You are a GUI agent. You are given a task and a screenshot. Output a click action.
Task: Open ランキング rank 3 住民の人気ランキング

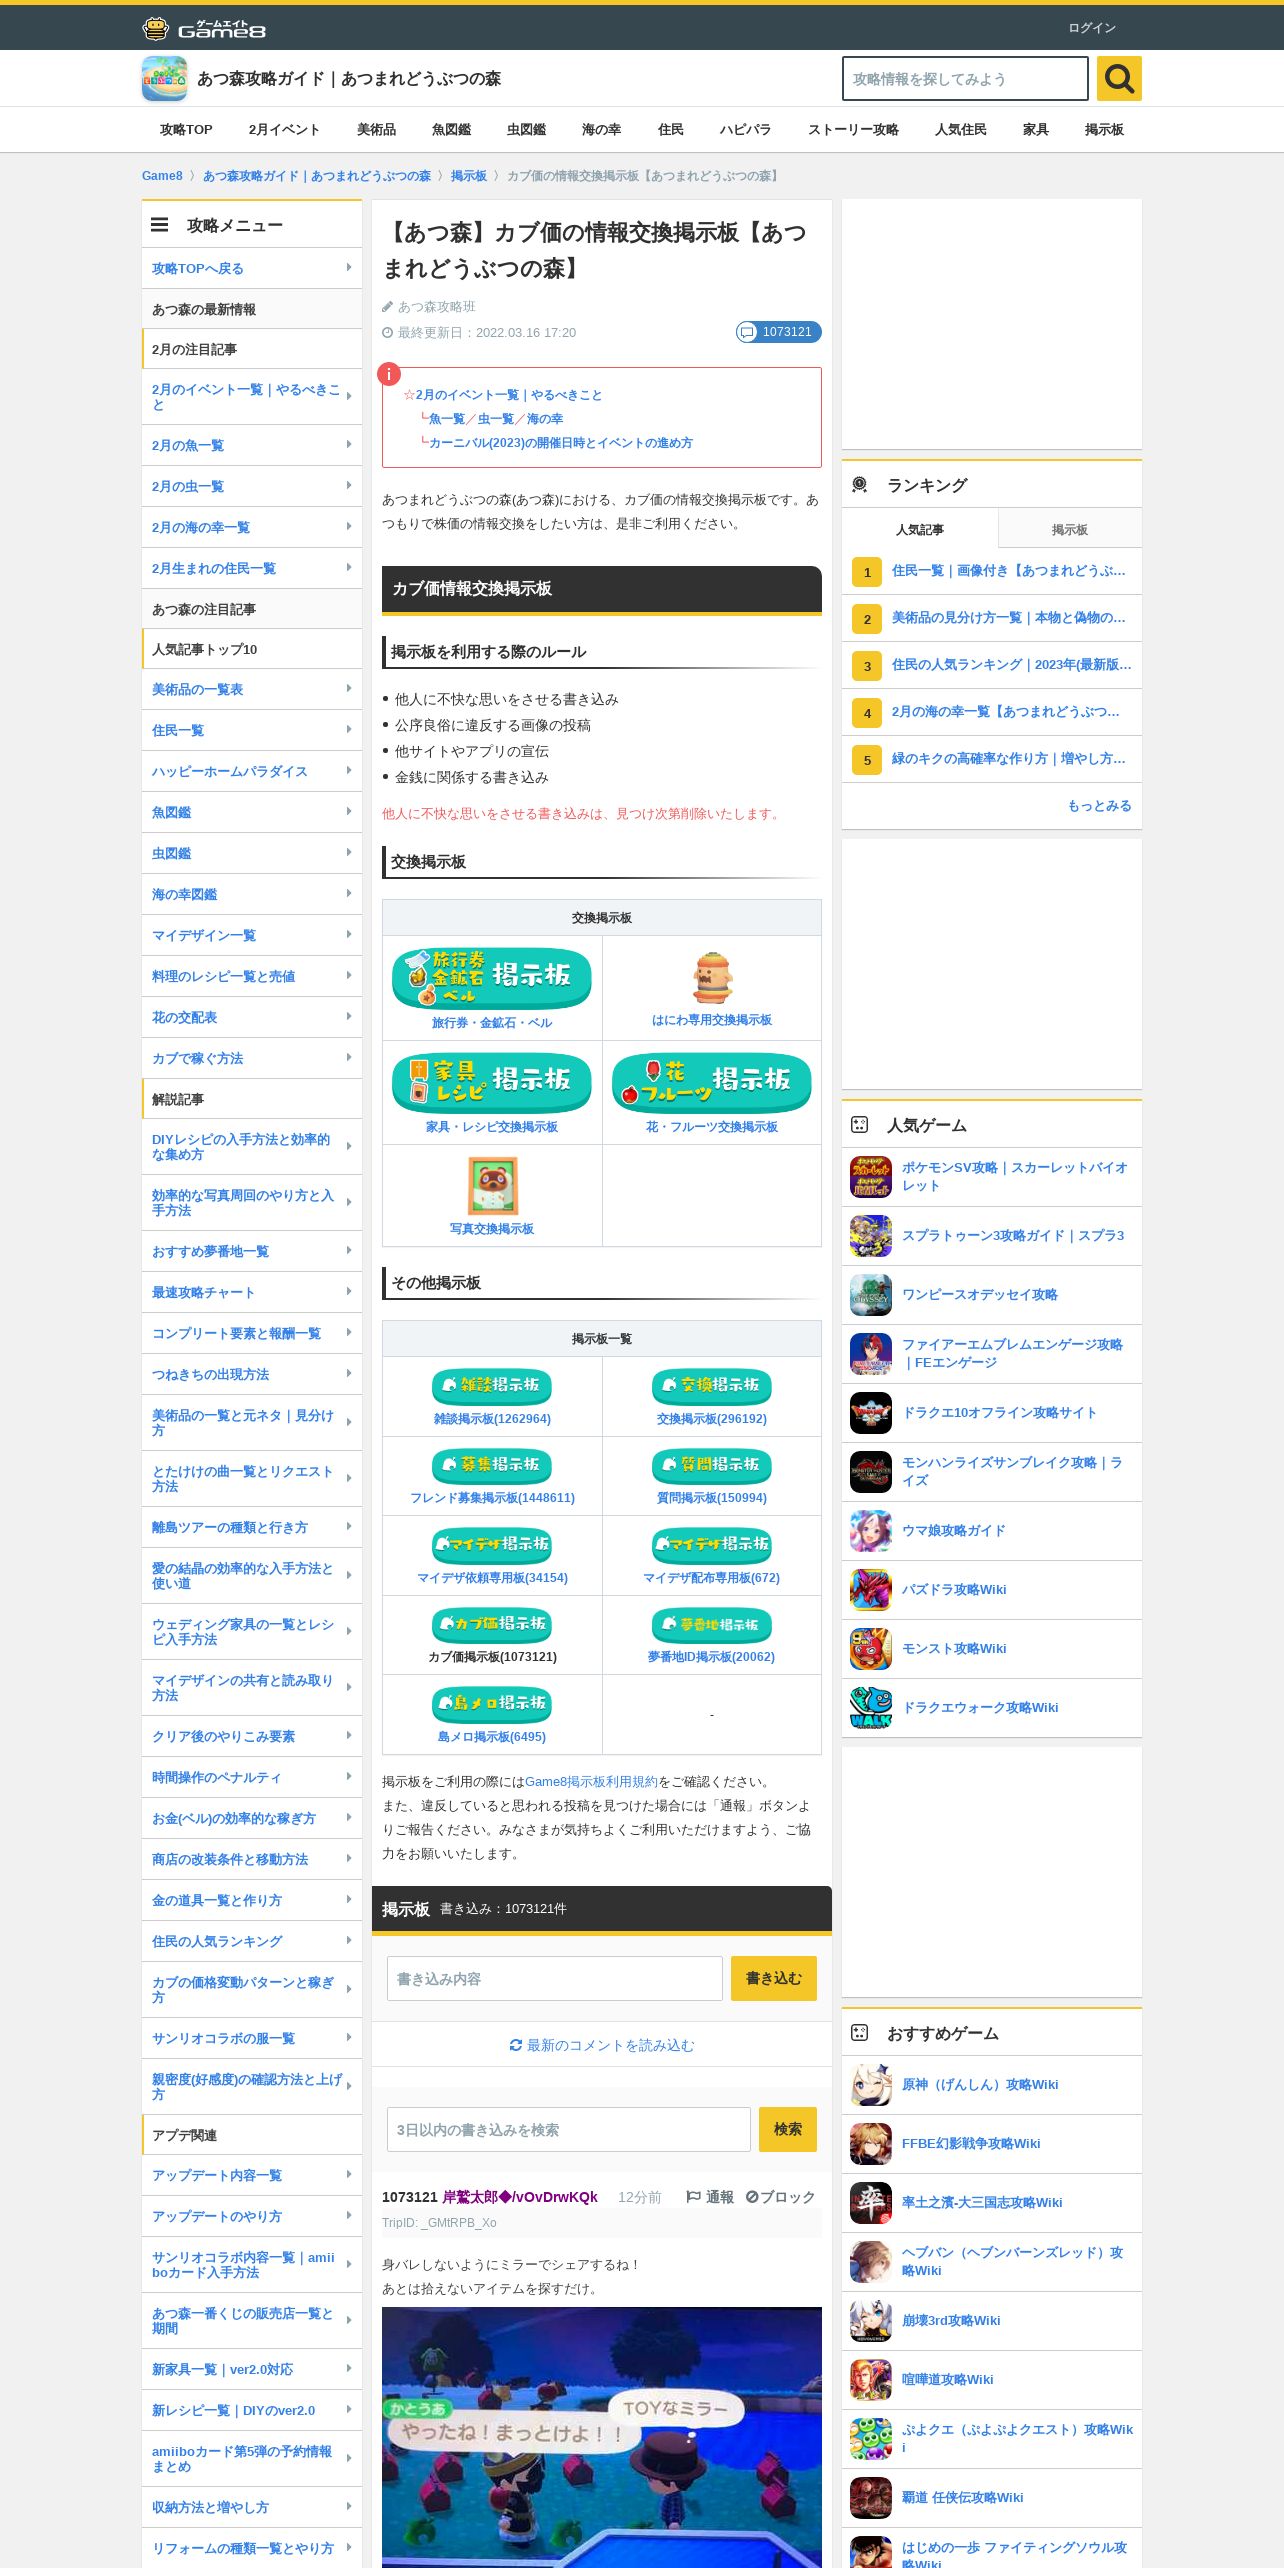coord(1011,665)
